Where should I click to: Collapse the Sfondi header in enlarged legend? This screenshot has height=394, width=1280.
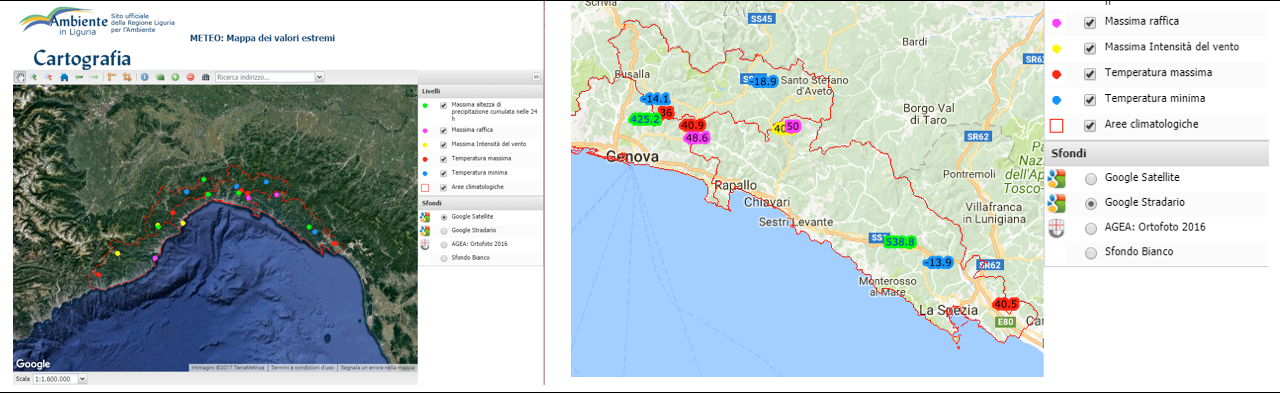pyautogui.click(x=1157, y=154)
